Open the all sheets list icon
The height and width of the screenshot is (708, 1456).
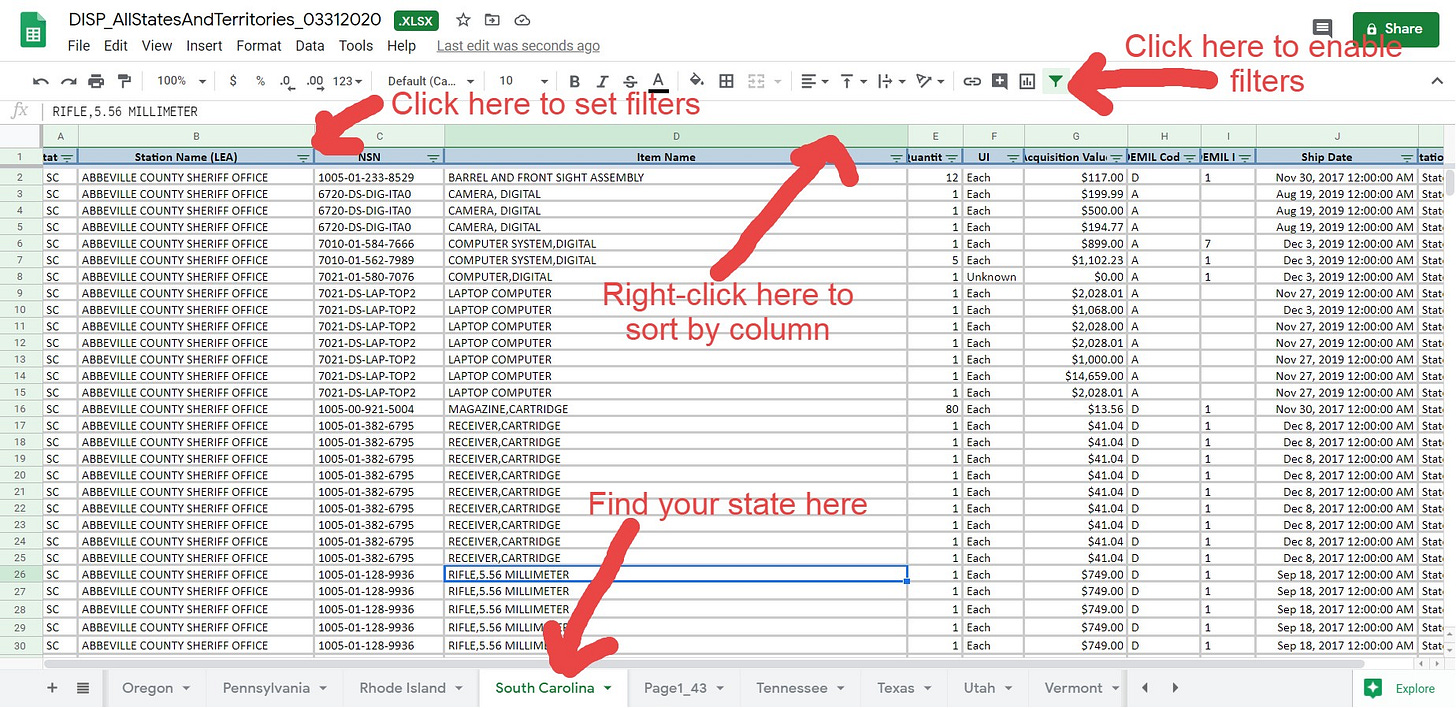coord(83,688)
